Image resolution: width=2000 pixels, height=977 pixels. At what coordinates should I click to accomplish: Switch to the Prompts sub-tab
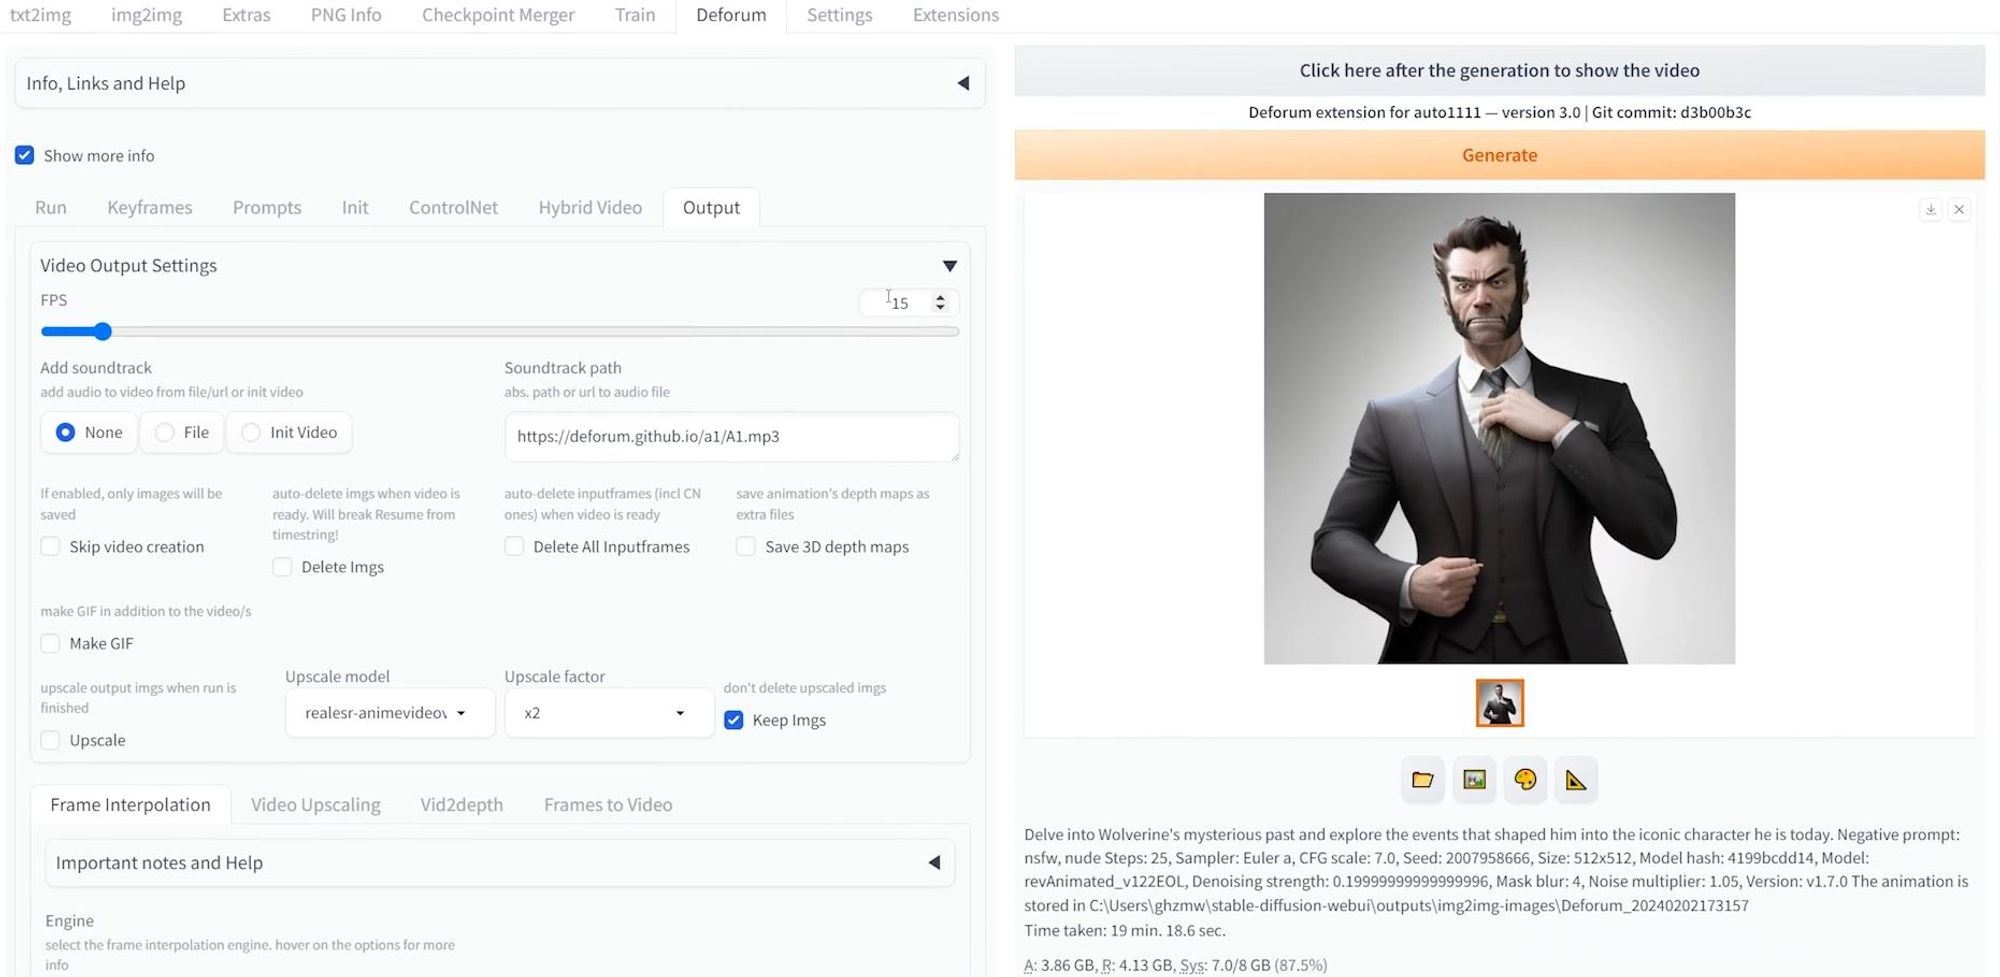click(267, 207)
